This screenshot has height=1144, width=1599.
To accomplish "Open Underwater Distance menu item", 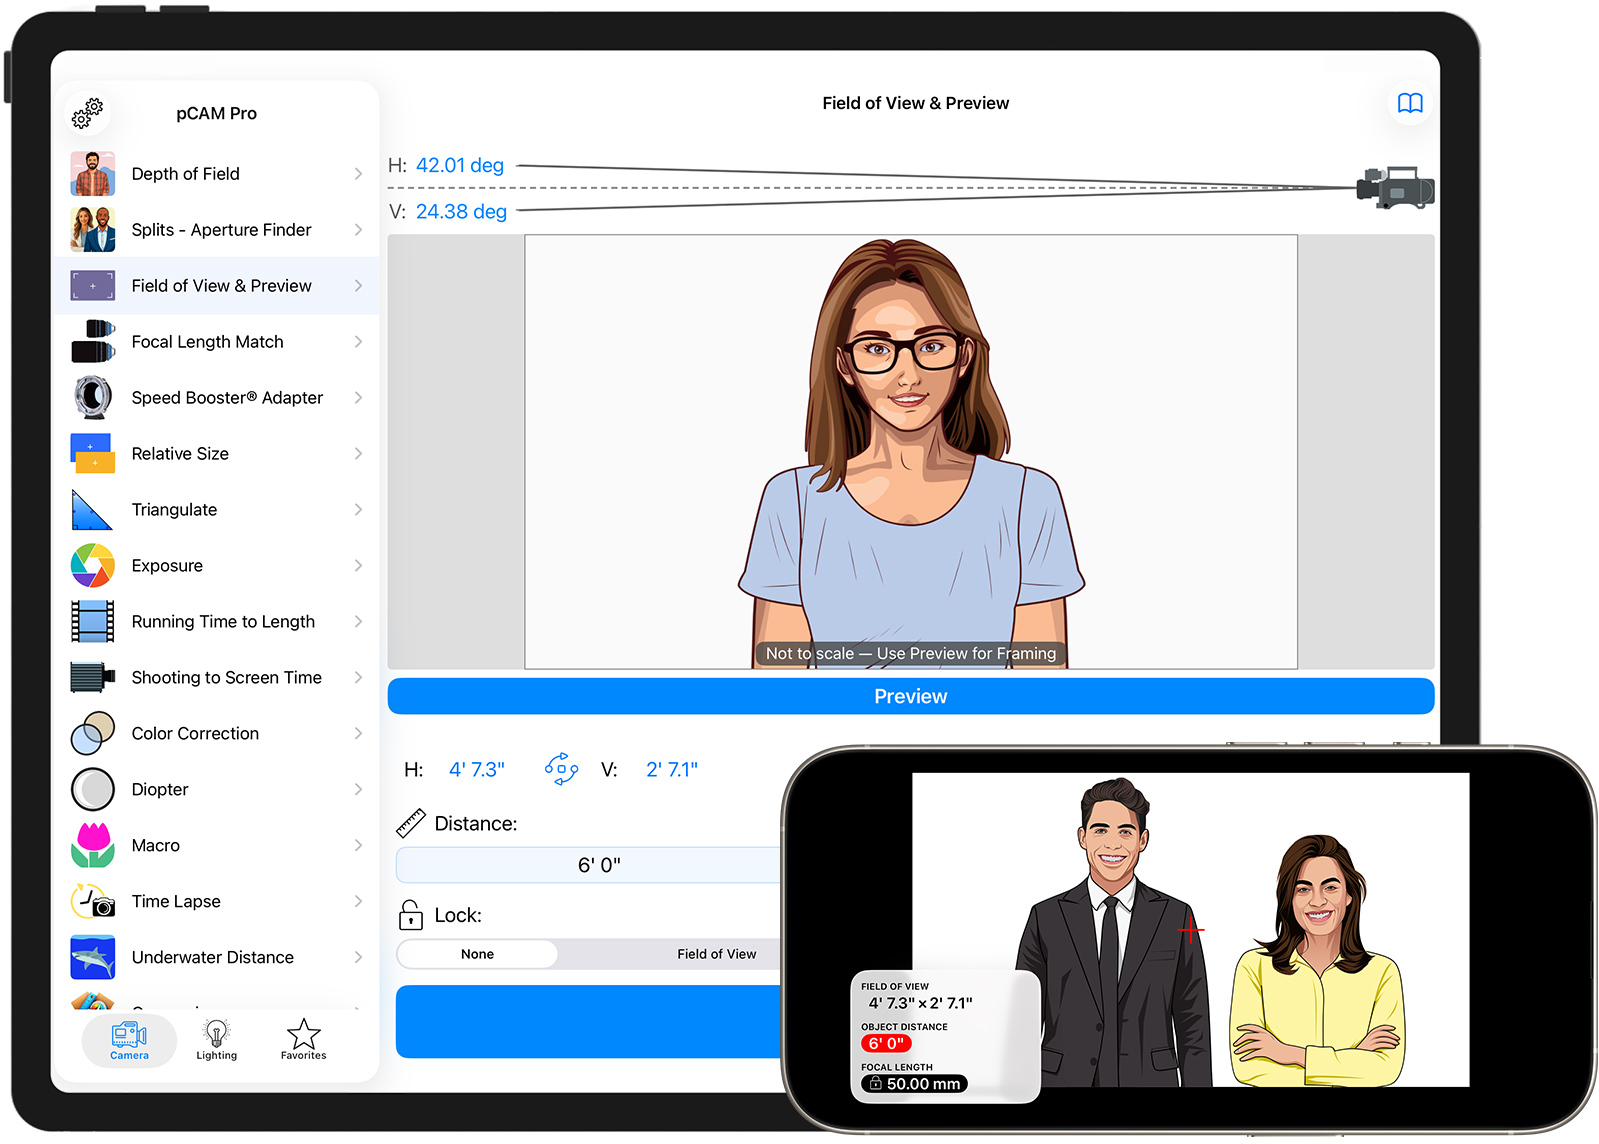I will tap(218, 958).
